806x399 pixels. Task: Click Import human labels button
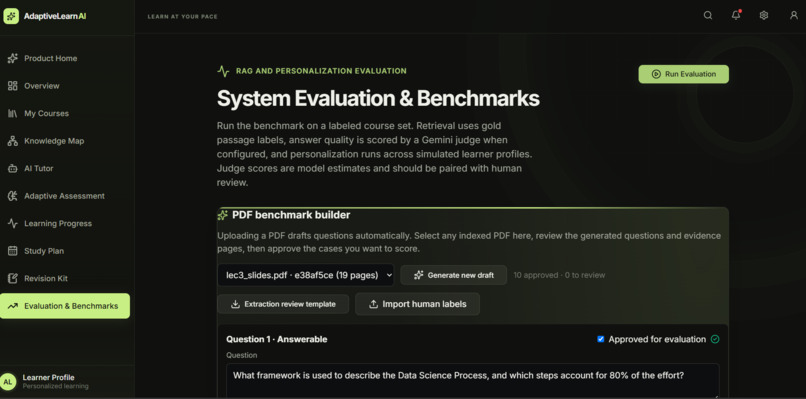[x=417, y=304]
